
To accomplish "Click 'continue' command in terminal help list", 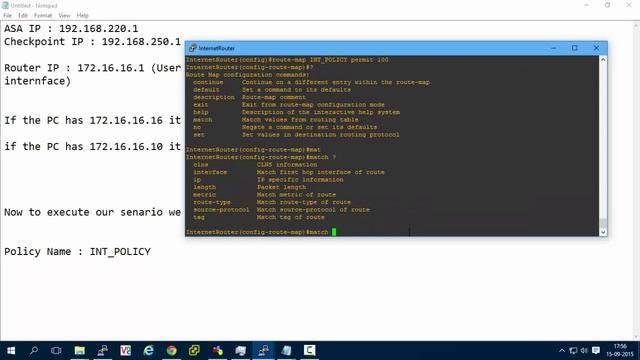I will (208, 82).
